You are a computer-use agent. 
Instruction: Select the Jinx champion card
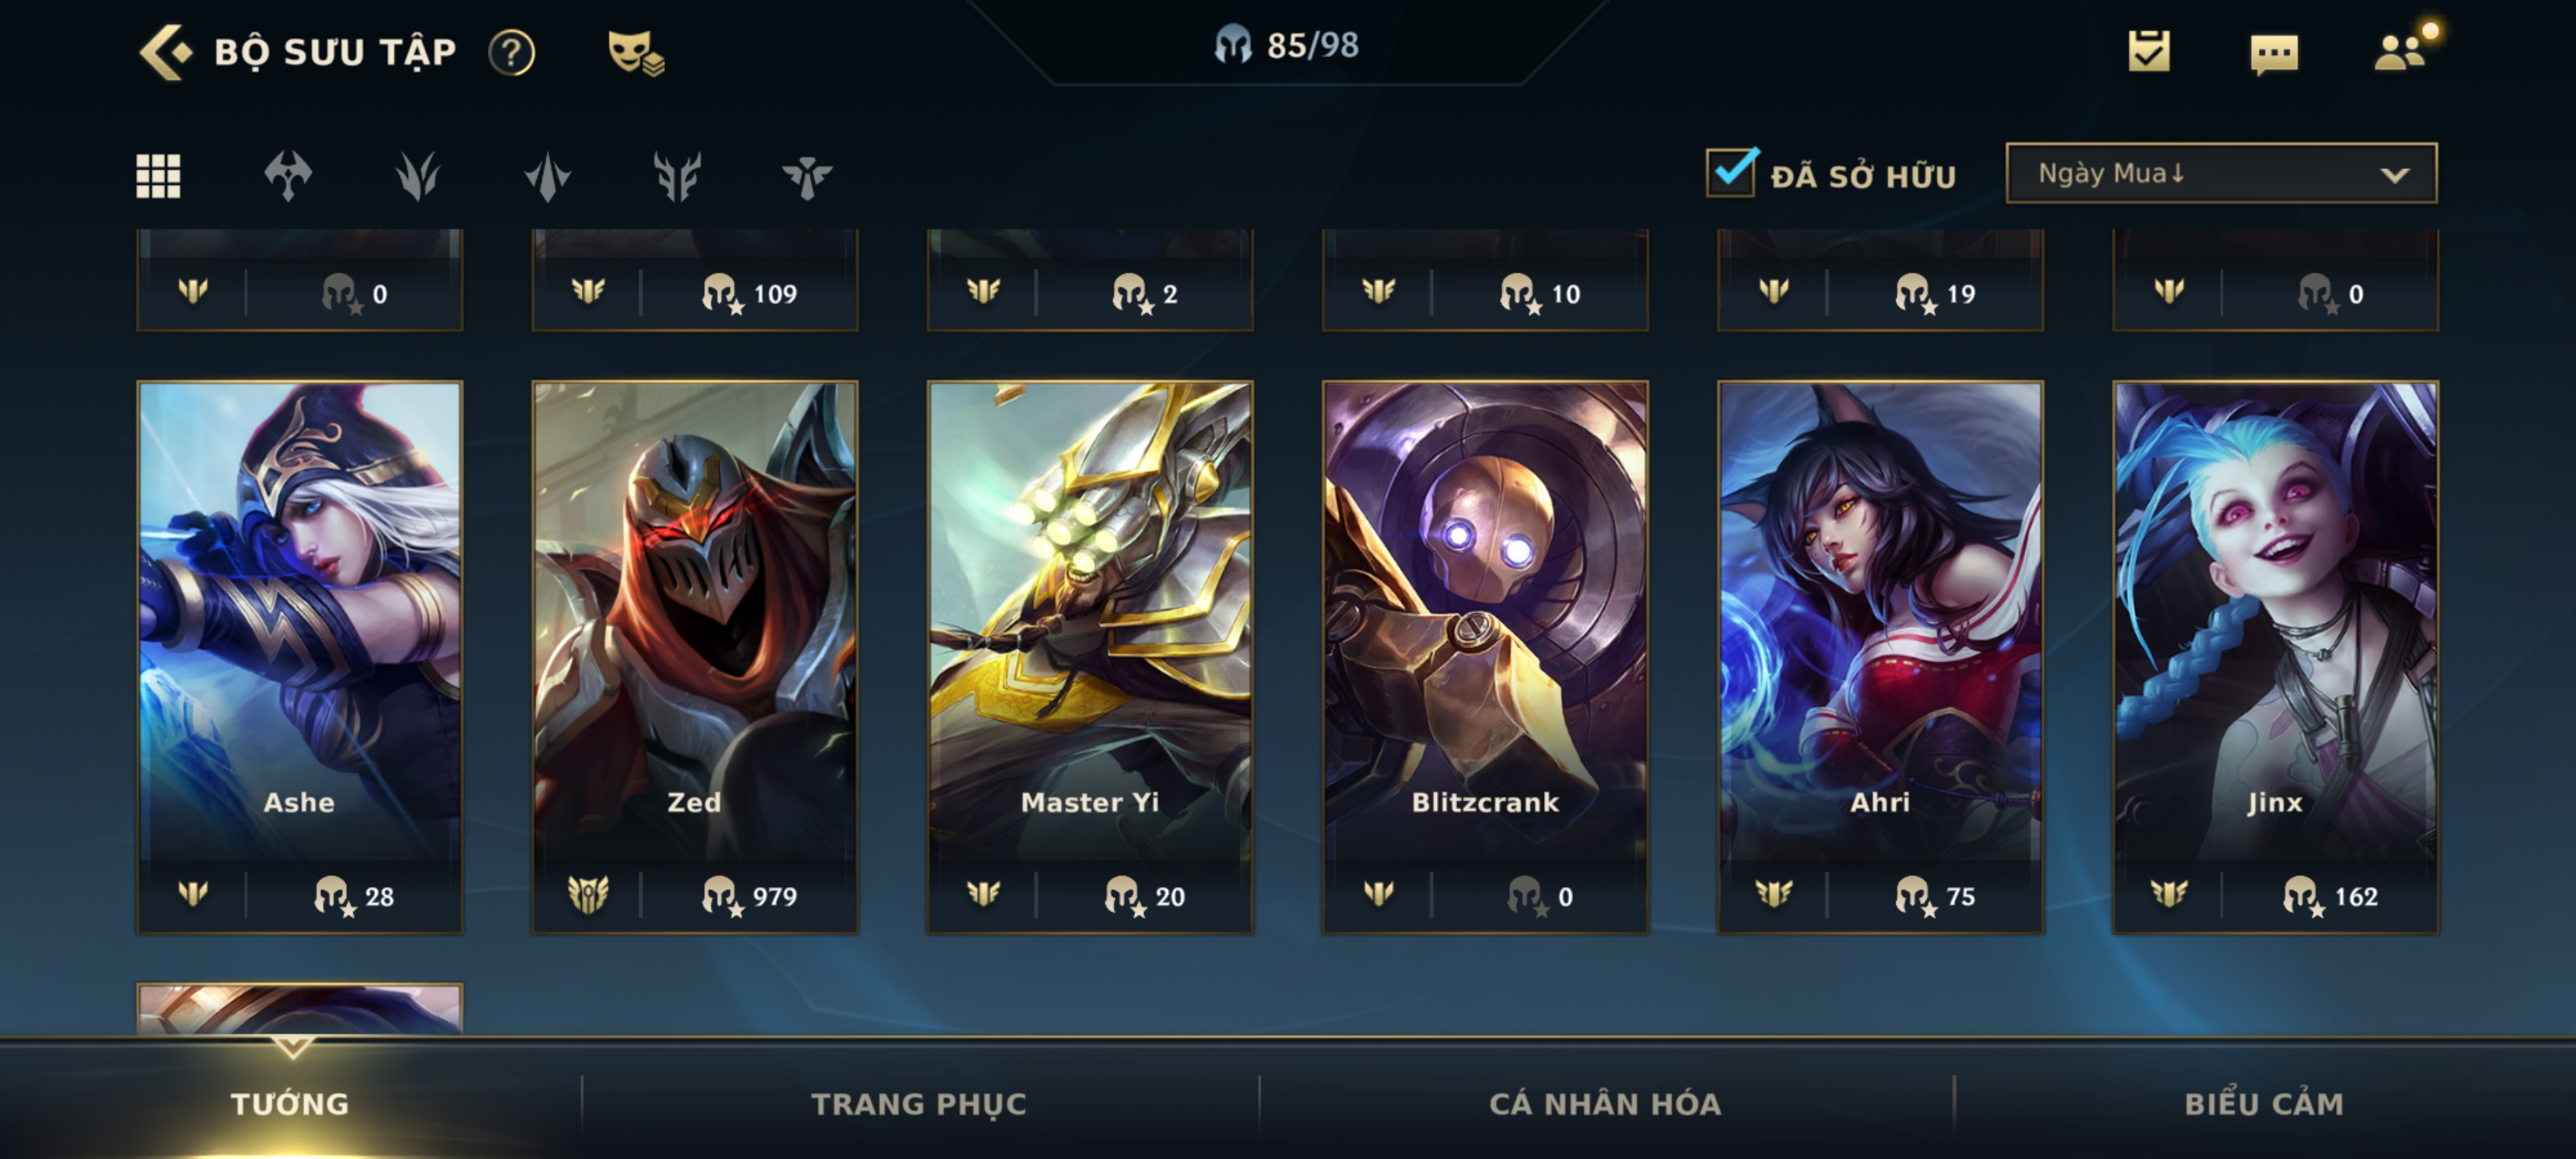click(2275, 657)
